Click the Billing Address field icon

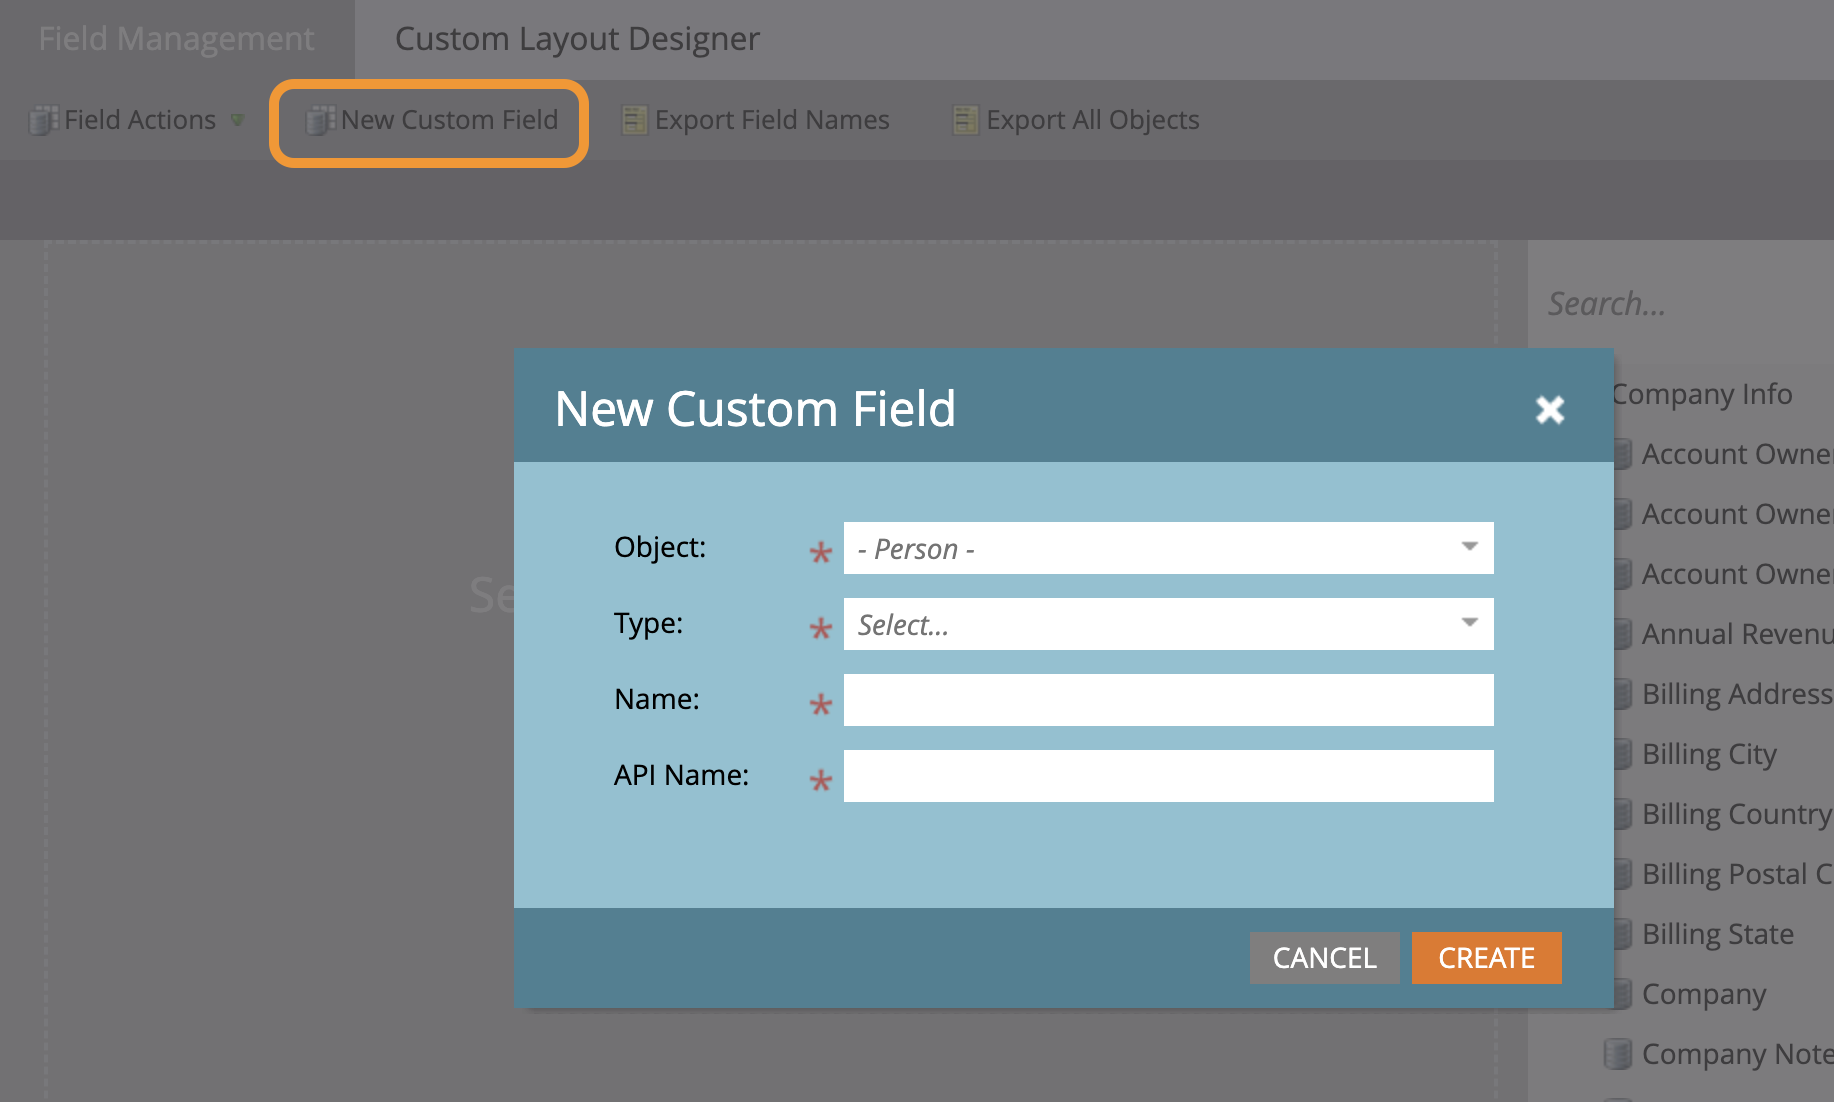(1623, 694)
